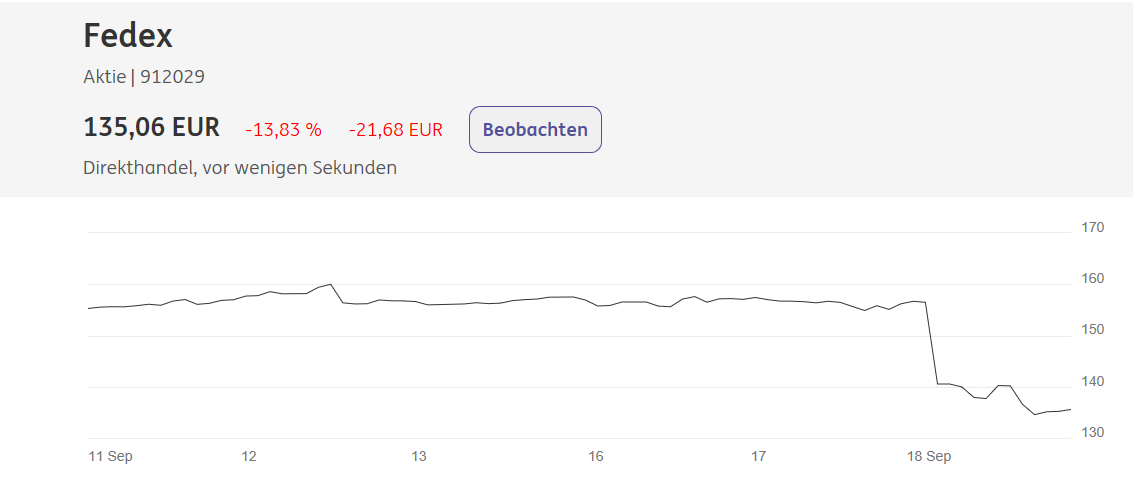Click the 160 price axis label
Image resolution: width=1133 pixels, height=481 pixels.
[1092, 278]
